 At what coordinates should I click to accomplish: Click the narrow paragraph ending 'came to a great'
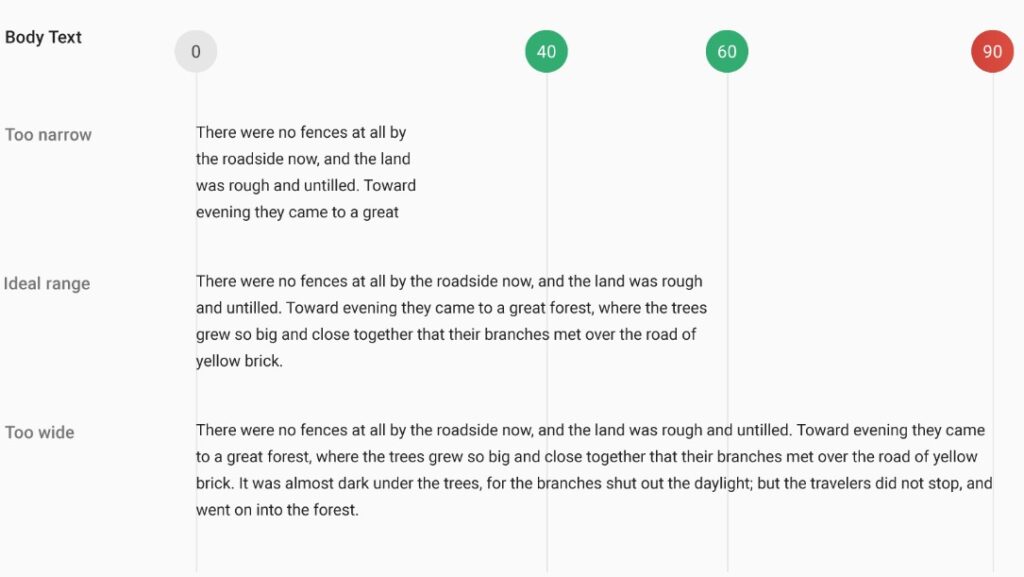point(306,172)
